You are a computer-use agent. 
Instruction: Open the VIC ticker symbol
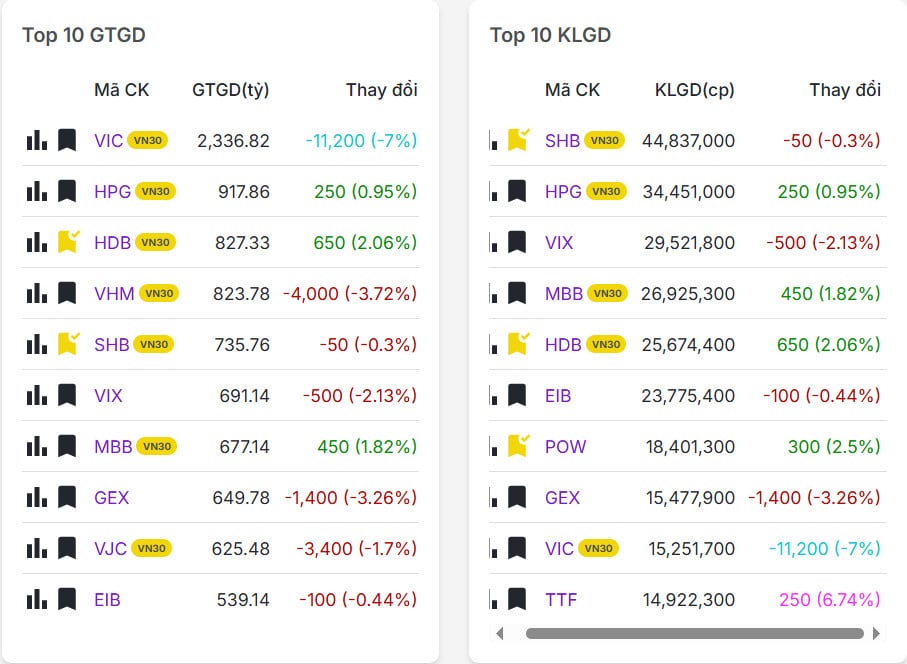(x=109, y=141)
